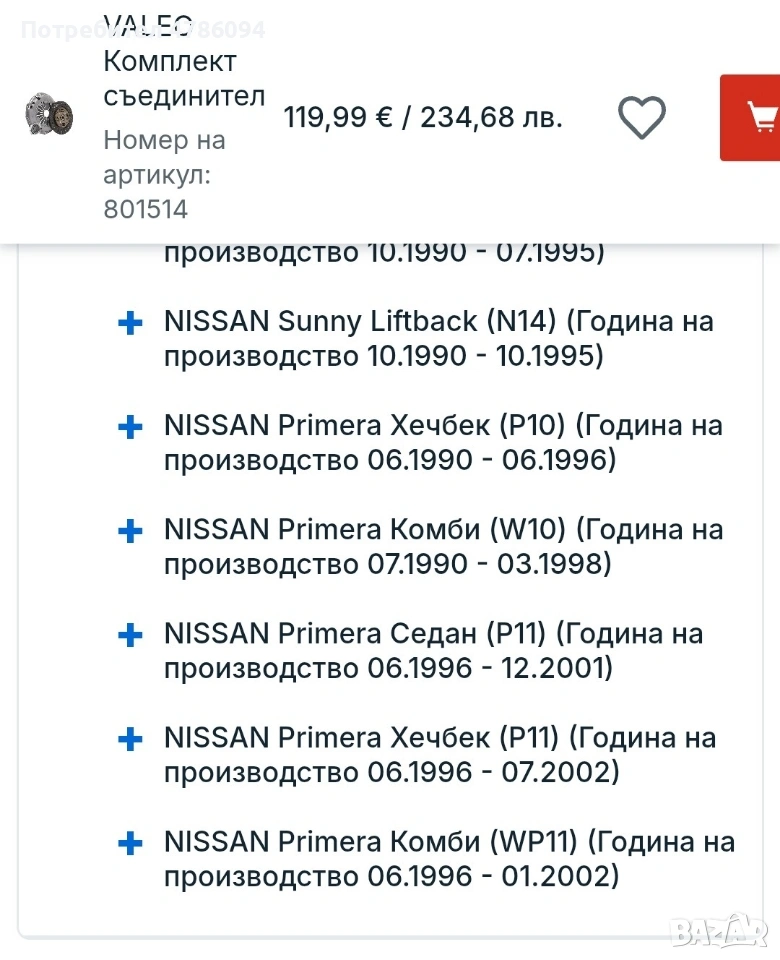780x960 pixels.
Task: Click the 119,99 € price text
Action: coord(338,118)
